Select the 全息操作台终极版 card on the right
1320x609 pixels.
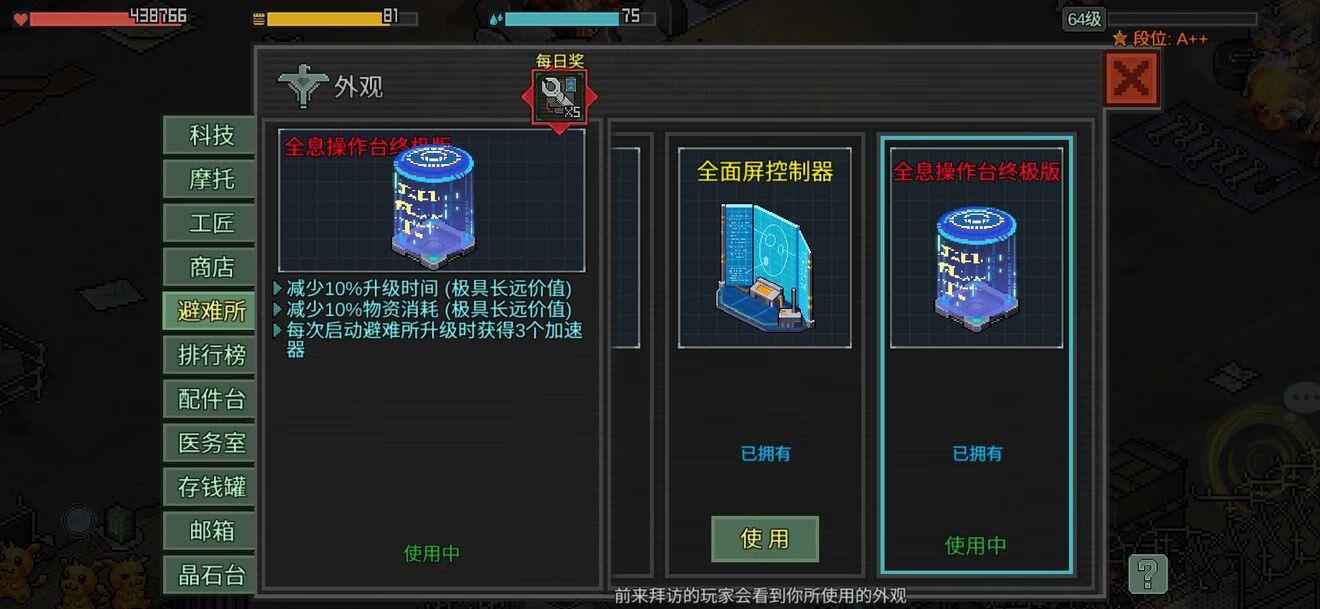tap(976, 355)
